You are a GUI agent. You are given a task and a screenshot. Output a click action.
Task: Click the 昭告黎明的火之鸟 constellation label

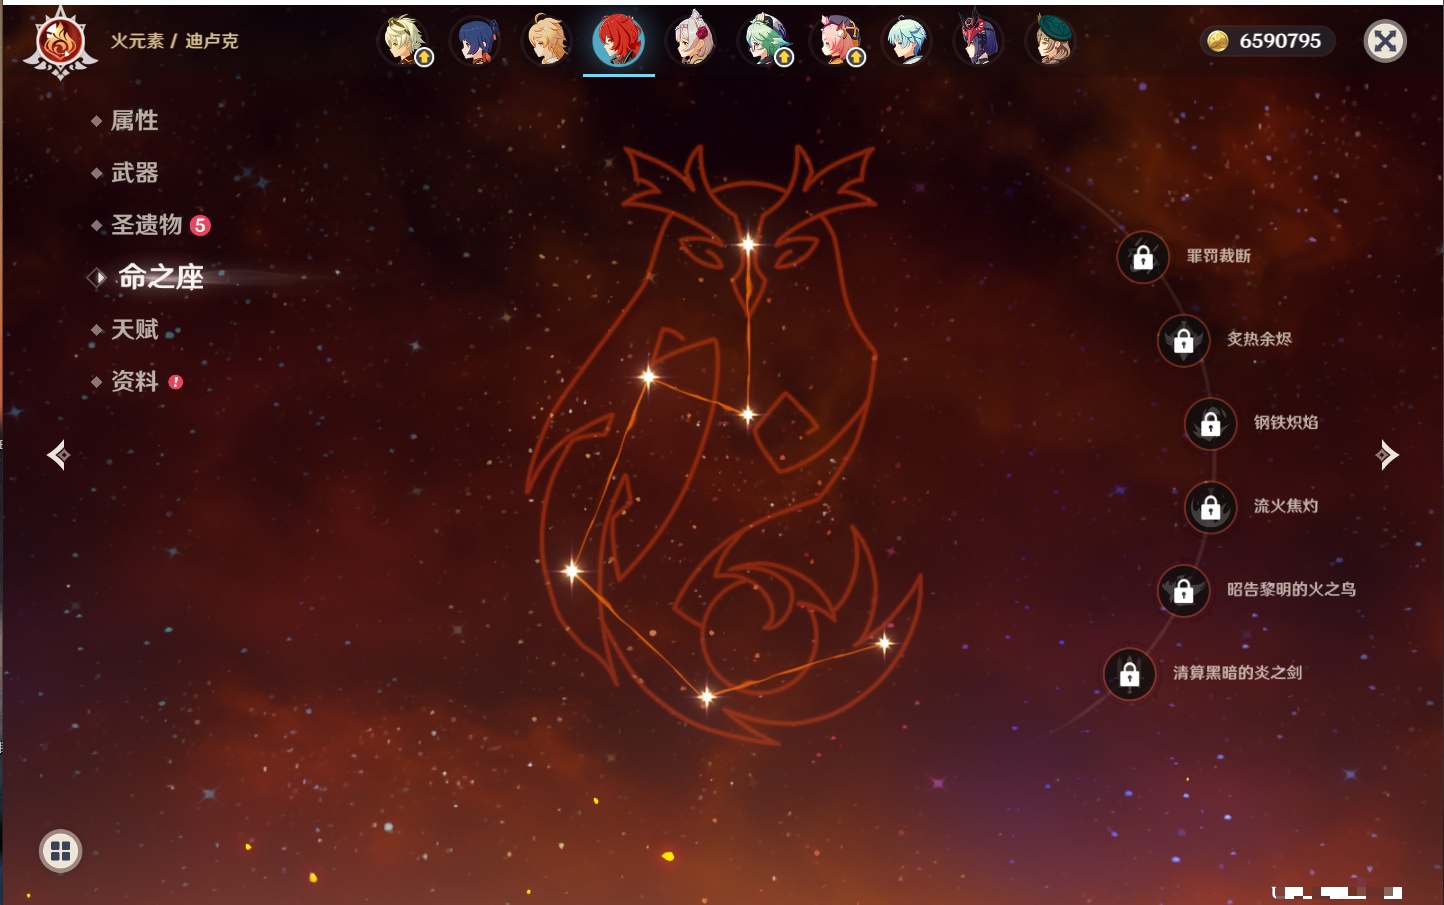(1292, 589)
